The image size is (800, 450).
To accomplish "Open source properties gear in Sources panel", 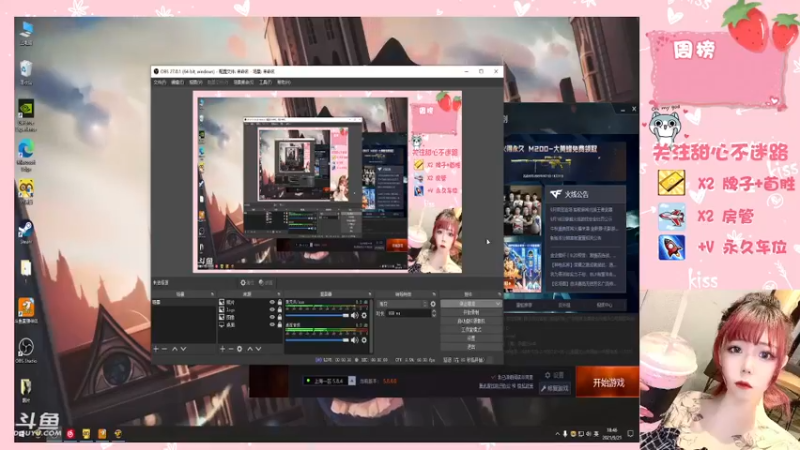I will [239, 349].
